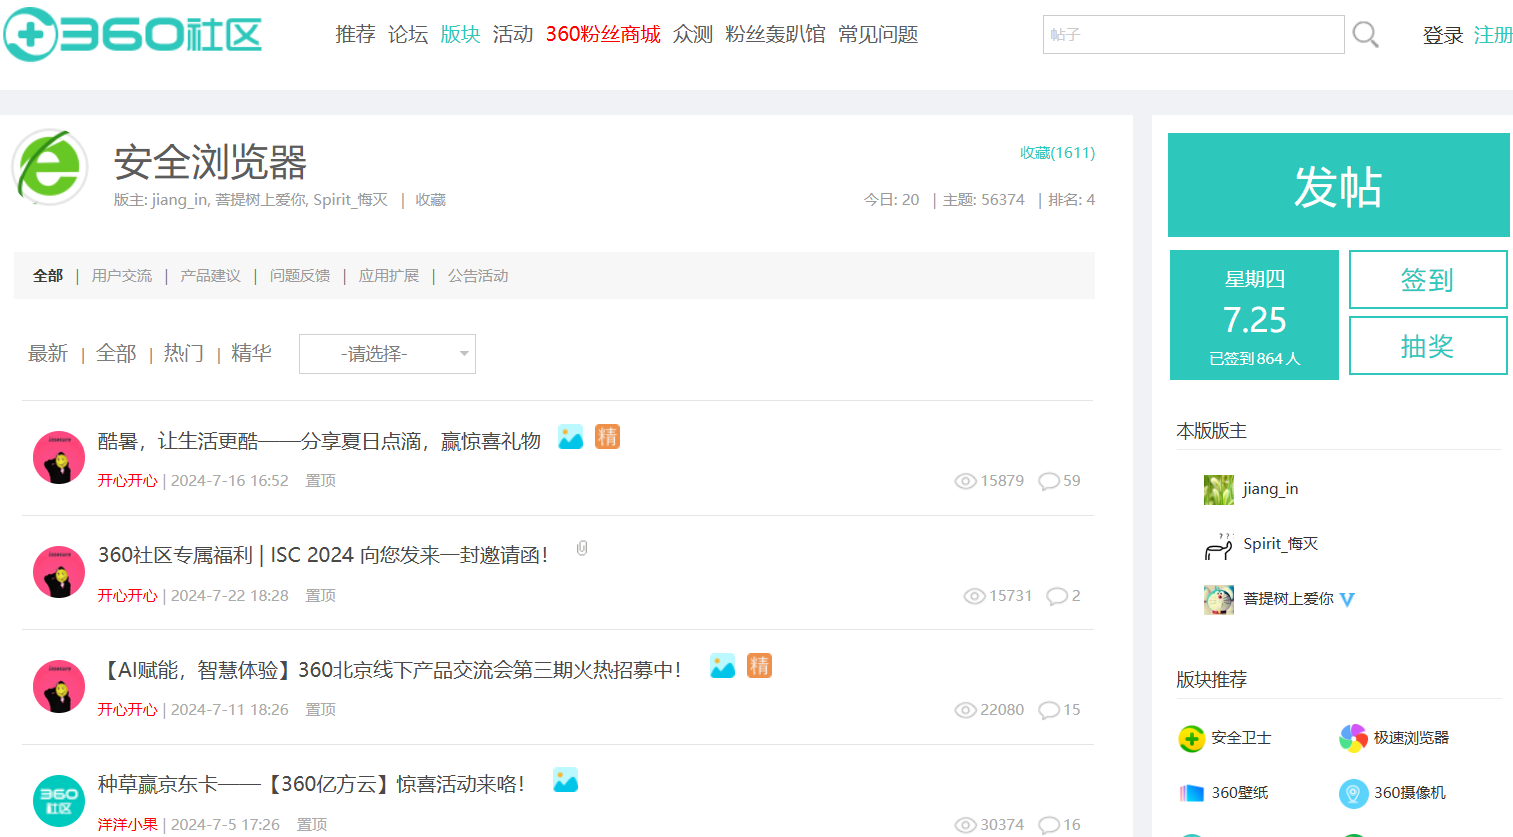Open post 酷暑，让生活更酷
This screenshot has height=837, width=1513.
tap(319, 441)
